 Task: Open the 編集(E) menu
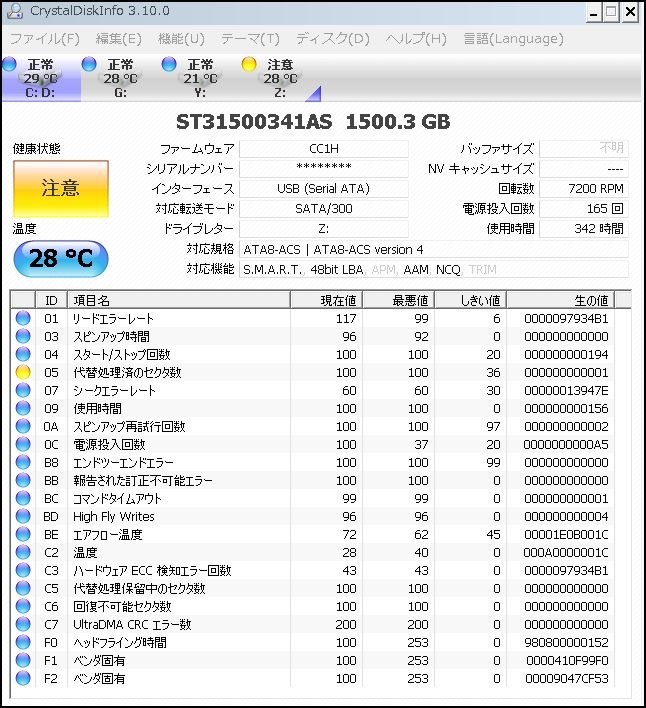118,39
